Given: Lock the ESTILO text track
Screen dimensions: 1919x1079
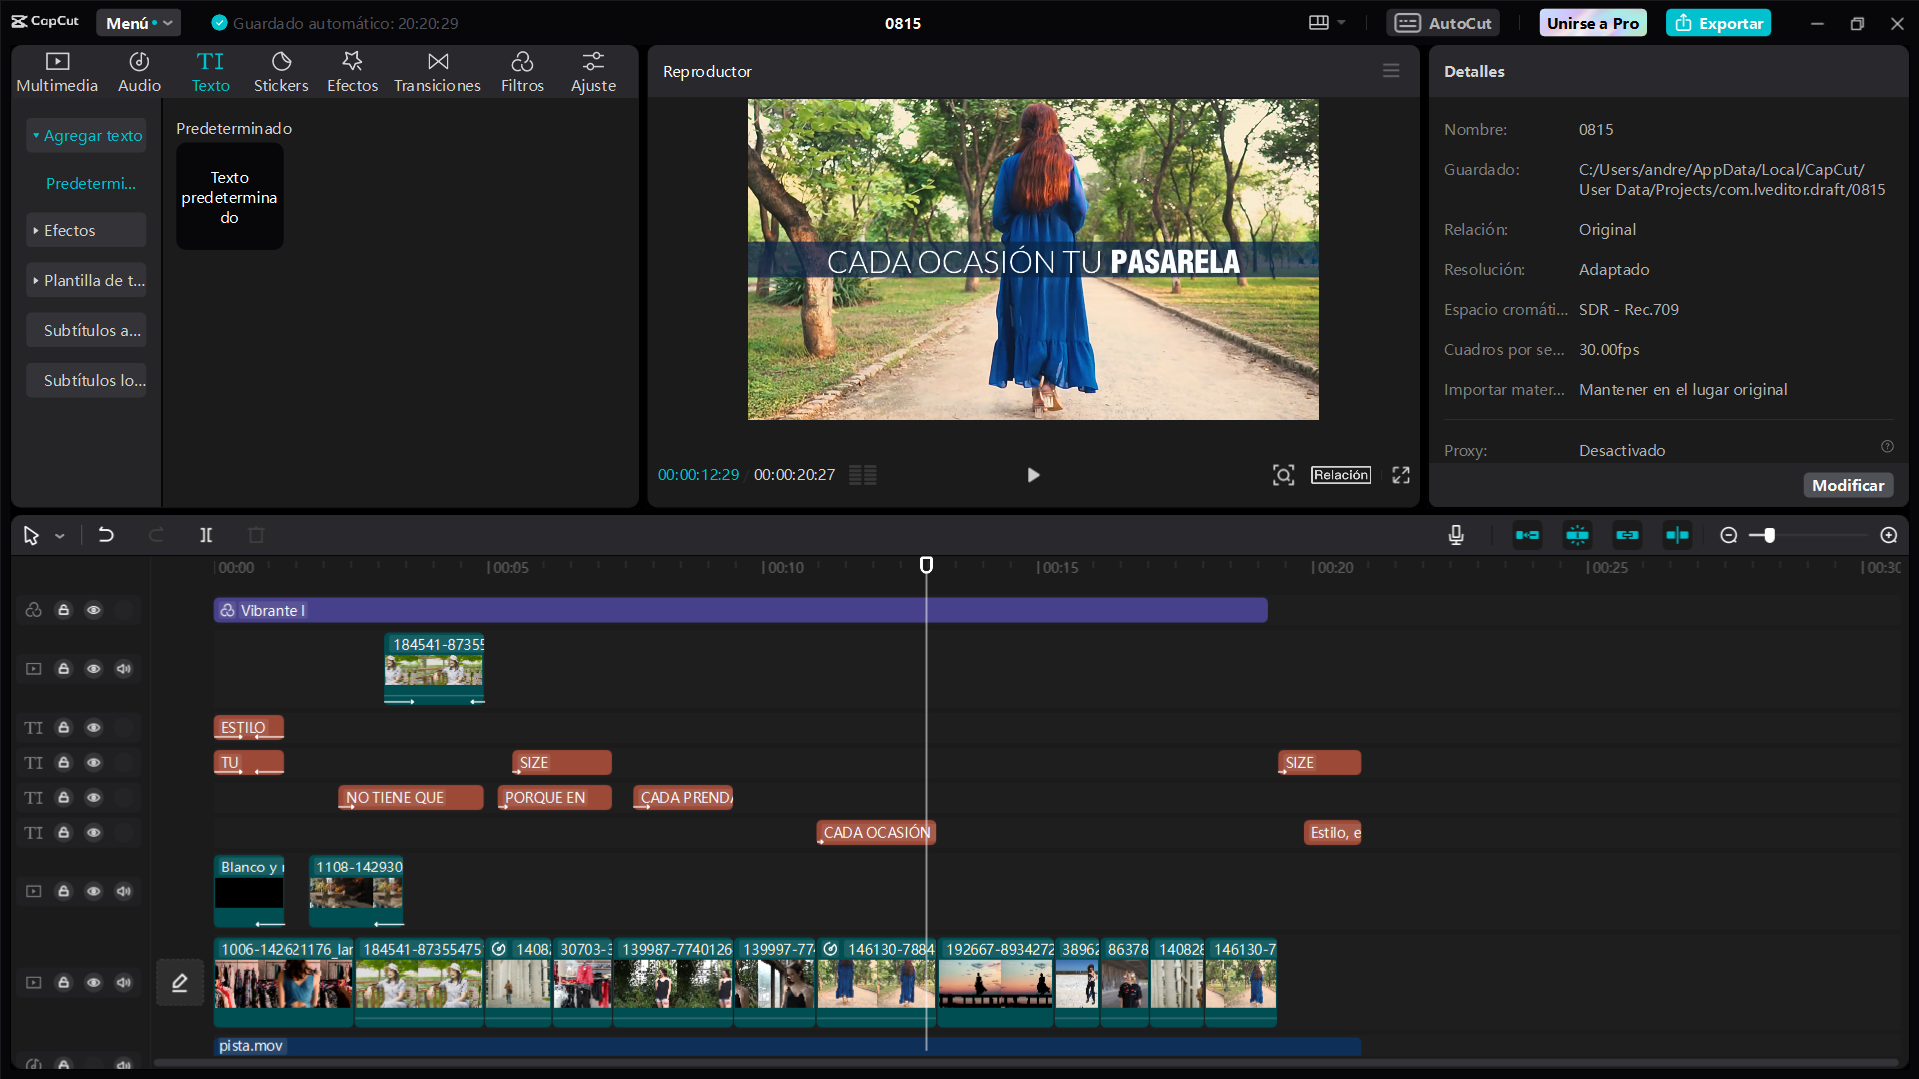Looking at the screenshot, I should pos(64,728).
